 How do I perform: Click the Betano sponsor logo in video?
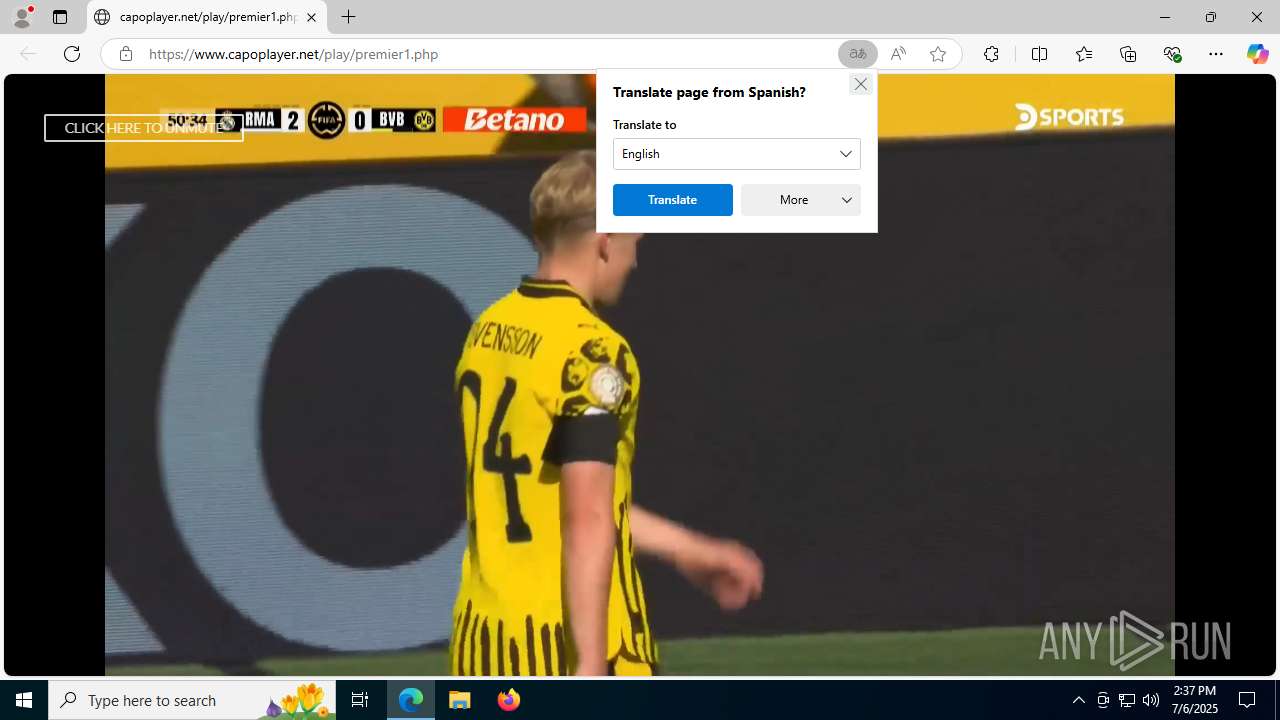point(514,120)
